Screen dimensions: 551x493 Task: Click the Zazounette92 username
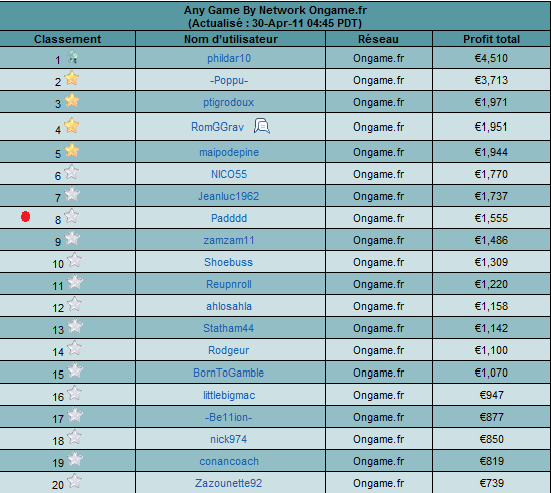tap(229, 484)
